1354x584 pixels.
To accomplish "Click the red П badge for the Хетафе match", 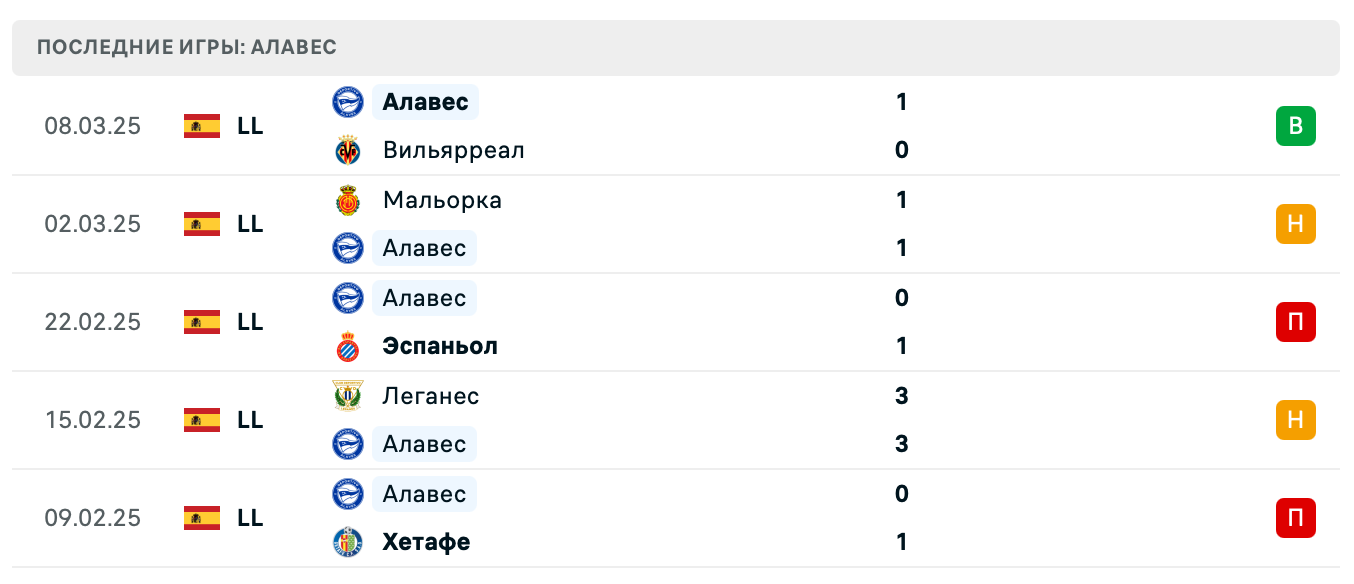I will [1295, 518].
